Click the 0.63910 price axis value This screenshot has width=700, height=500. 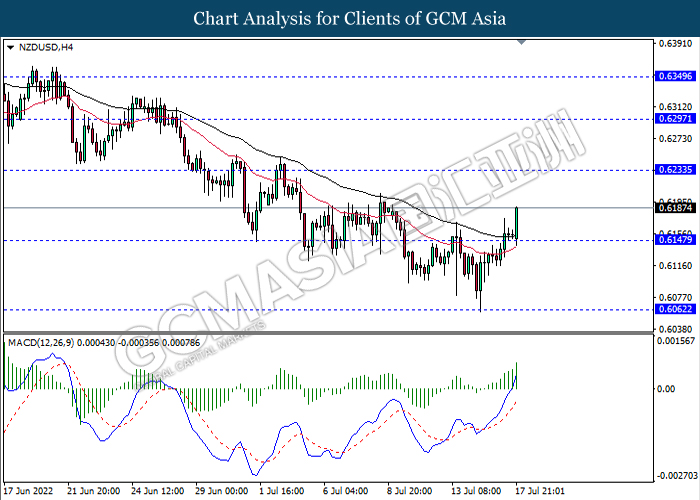[675, 44]
